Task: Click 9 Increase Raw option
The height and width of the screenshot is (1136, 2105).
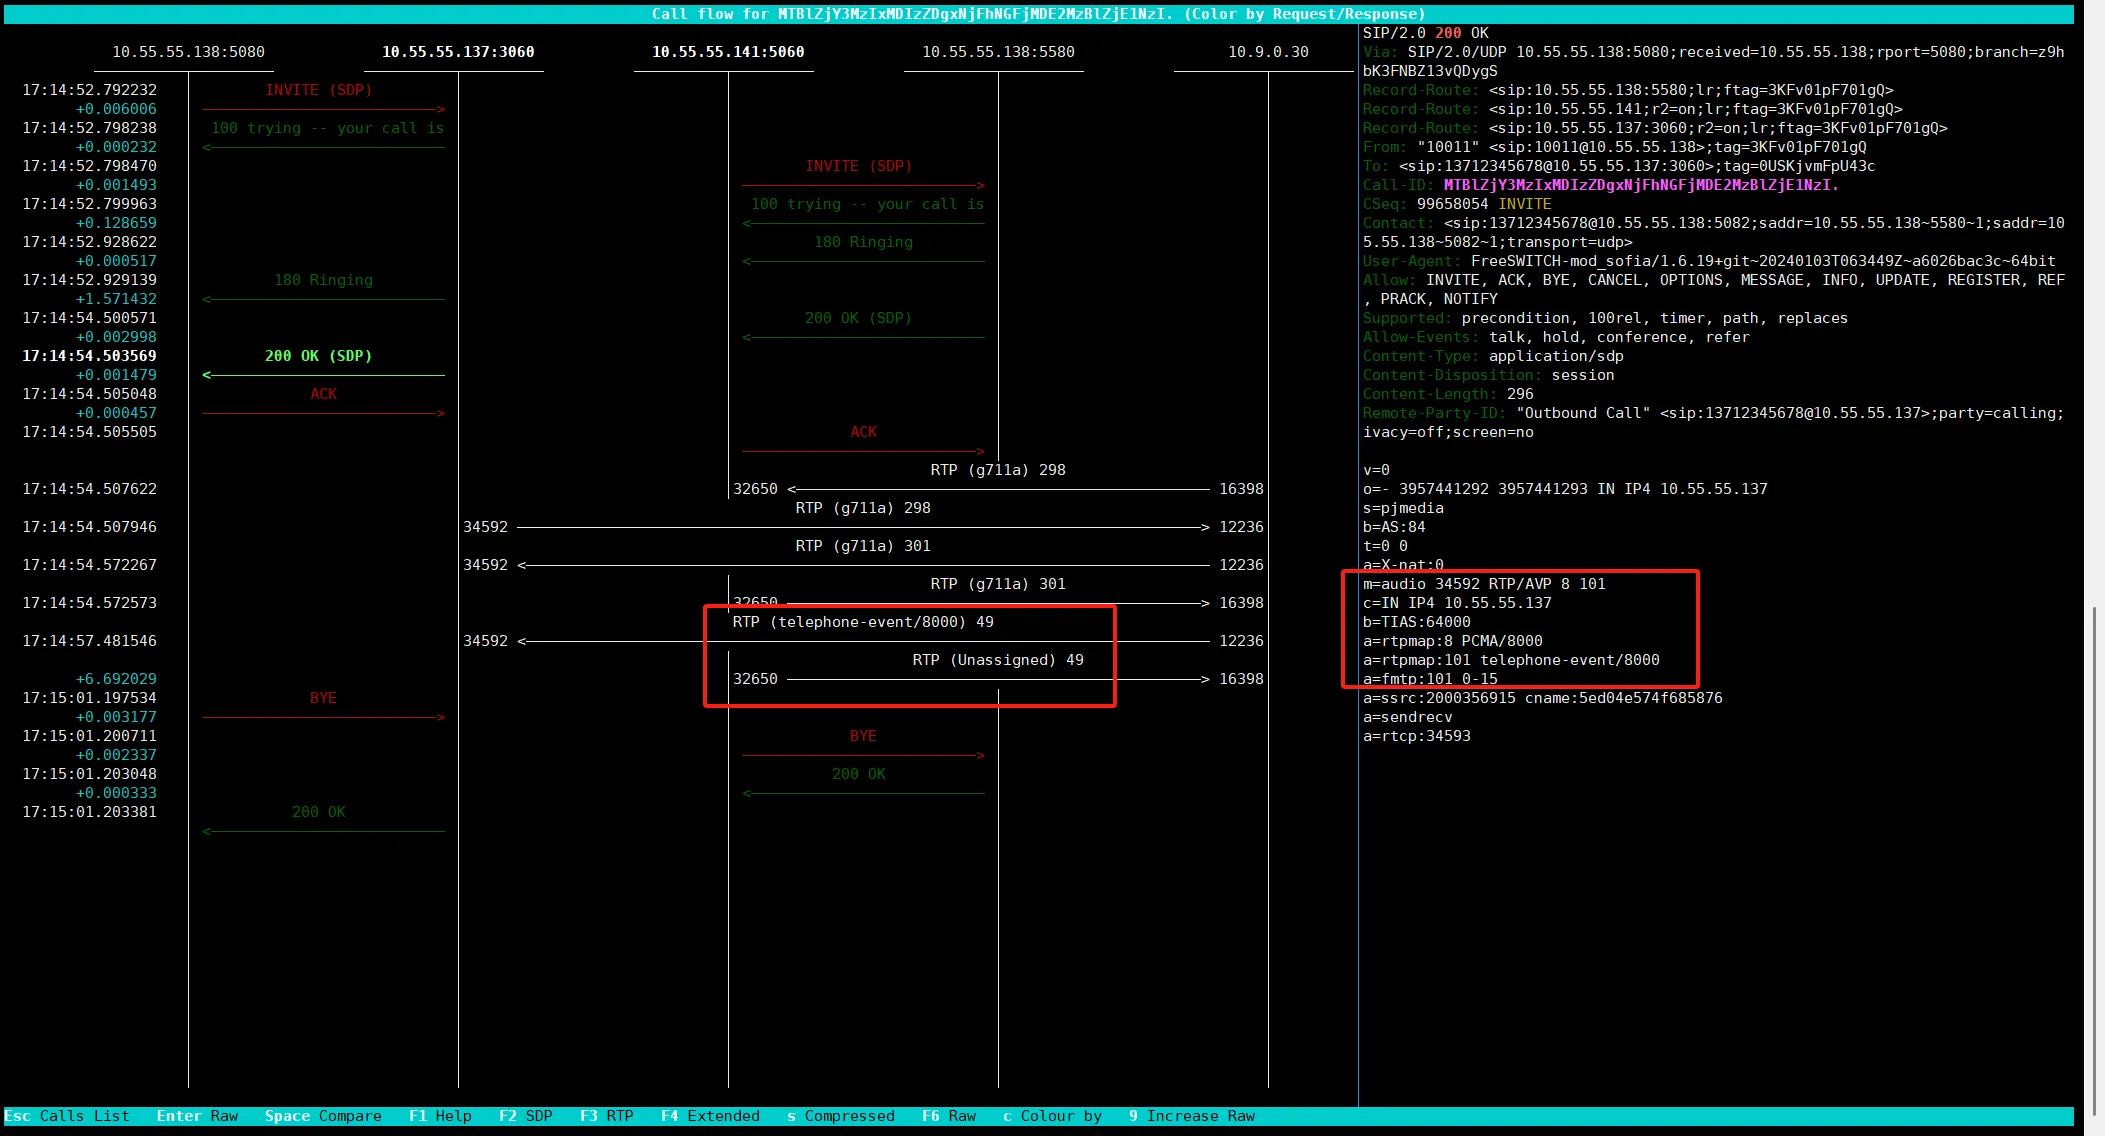Action: 1191,1116
